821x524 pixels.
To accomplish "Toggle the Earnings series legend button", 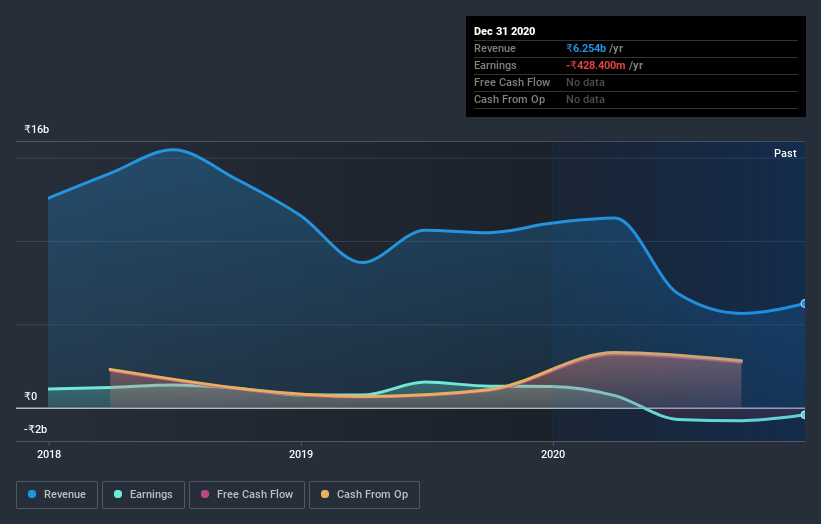I will (x=143, y=495).
